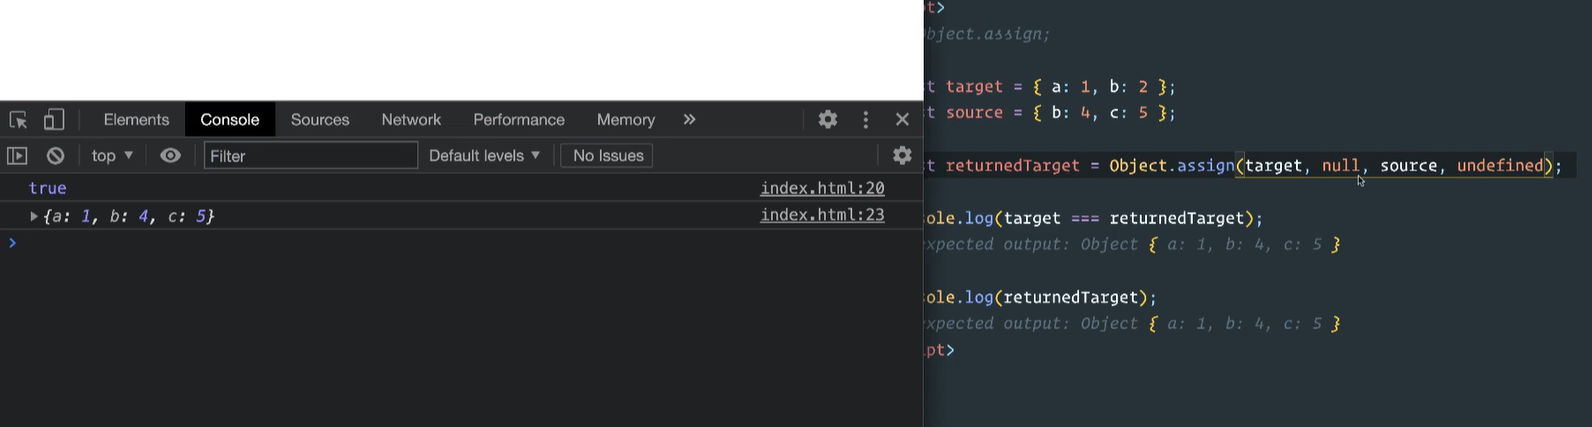Click the 'source = { b: 4, c: 5 }' line
The image size is (1592, 427).
pos(1061,113)
